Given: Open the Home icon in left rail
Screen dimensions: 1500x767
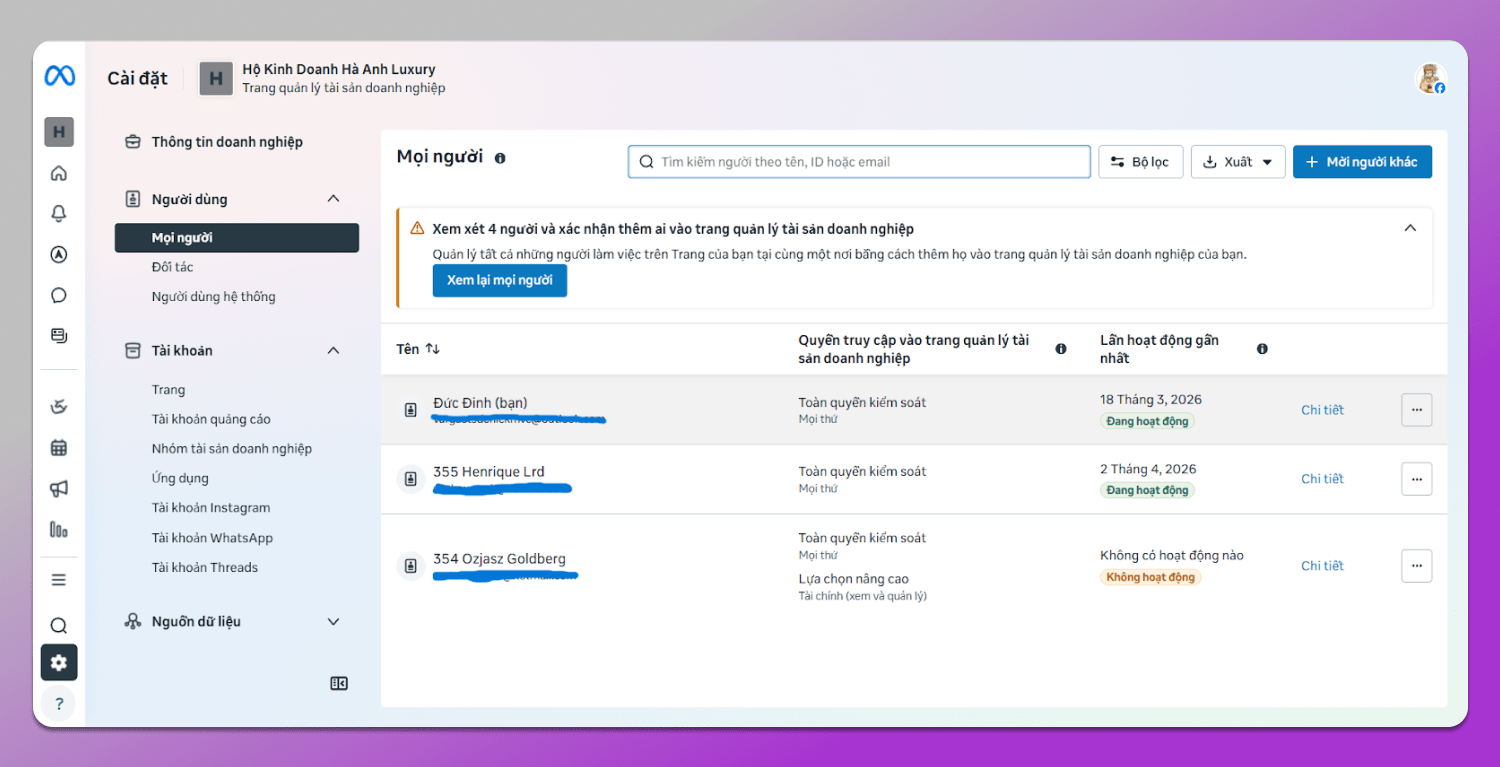Looking at the screenshot, I should [x=59, y=173].
